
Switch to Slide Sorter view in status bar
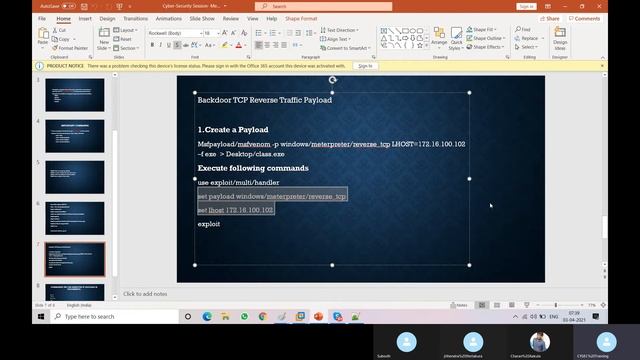point(497,305)
